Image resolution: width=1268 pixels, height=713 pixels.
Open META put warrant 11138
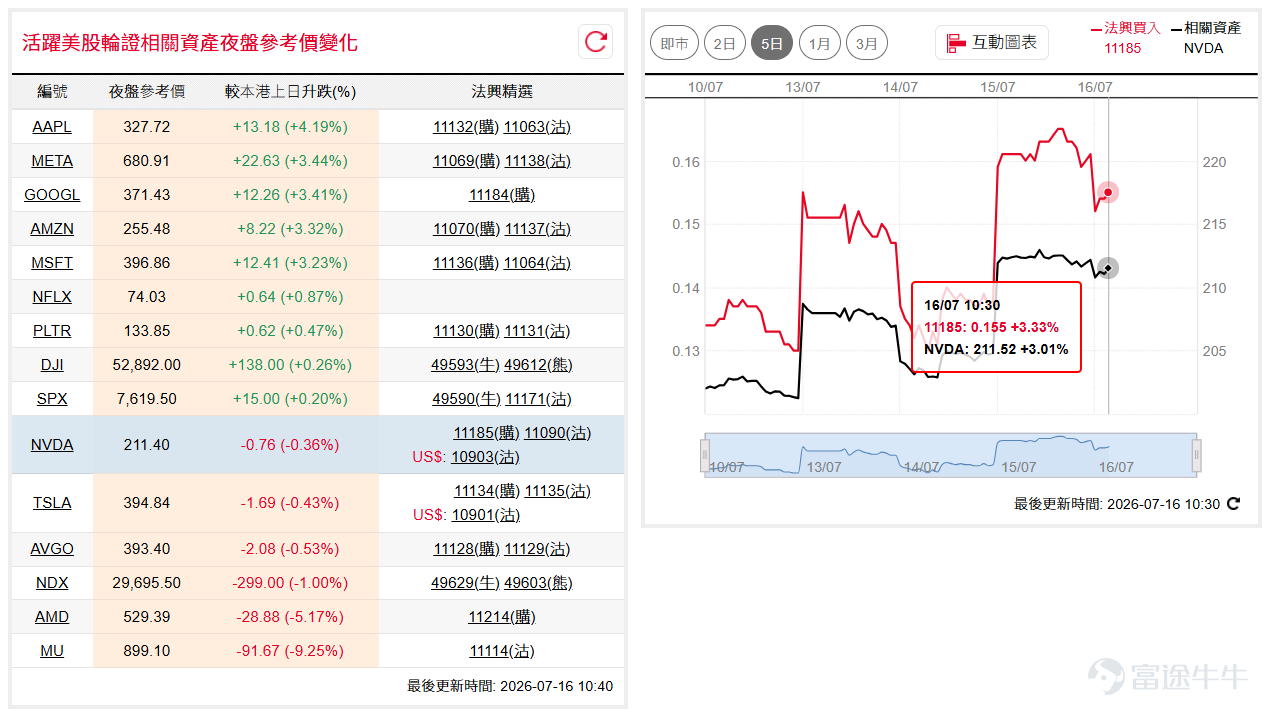(537, 161)
